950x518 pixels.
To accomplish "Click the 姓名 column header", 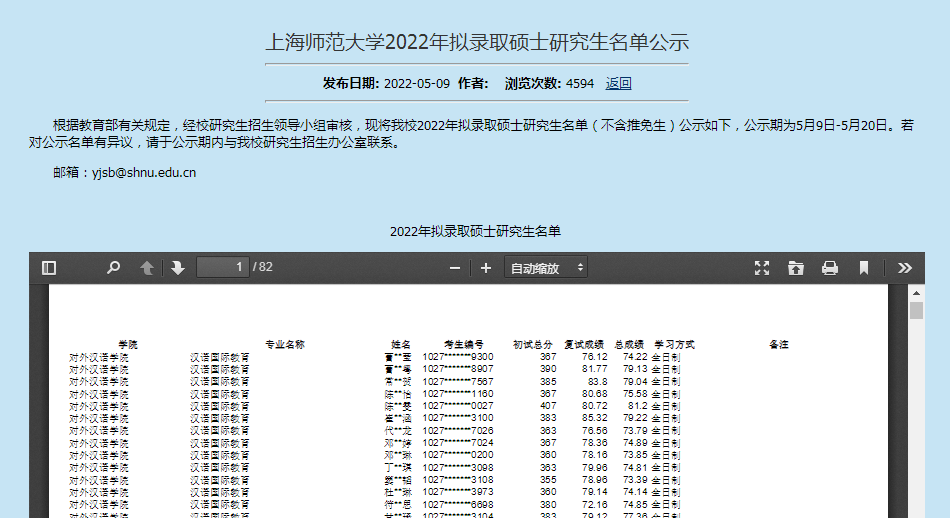I will [401, 345].
